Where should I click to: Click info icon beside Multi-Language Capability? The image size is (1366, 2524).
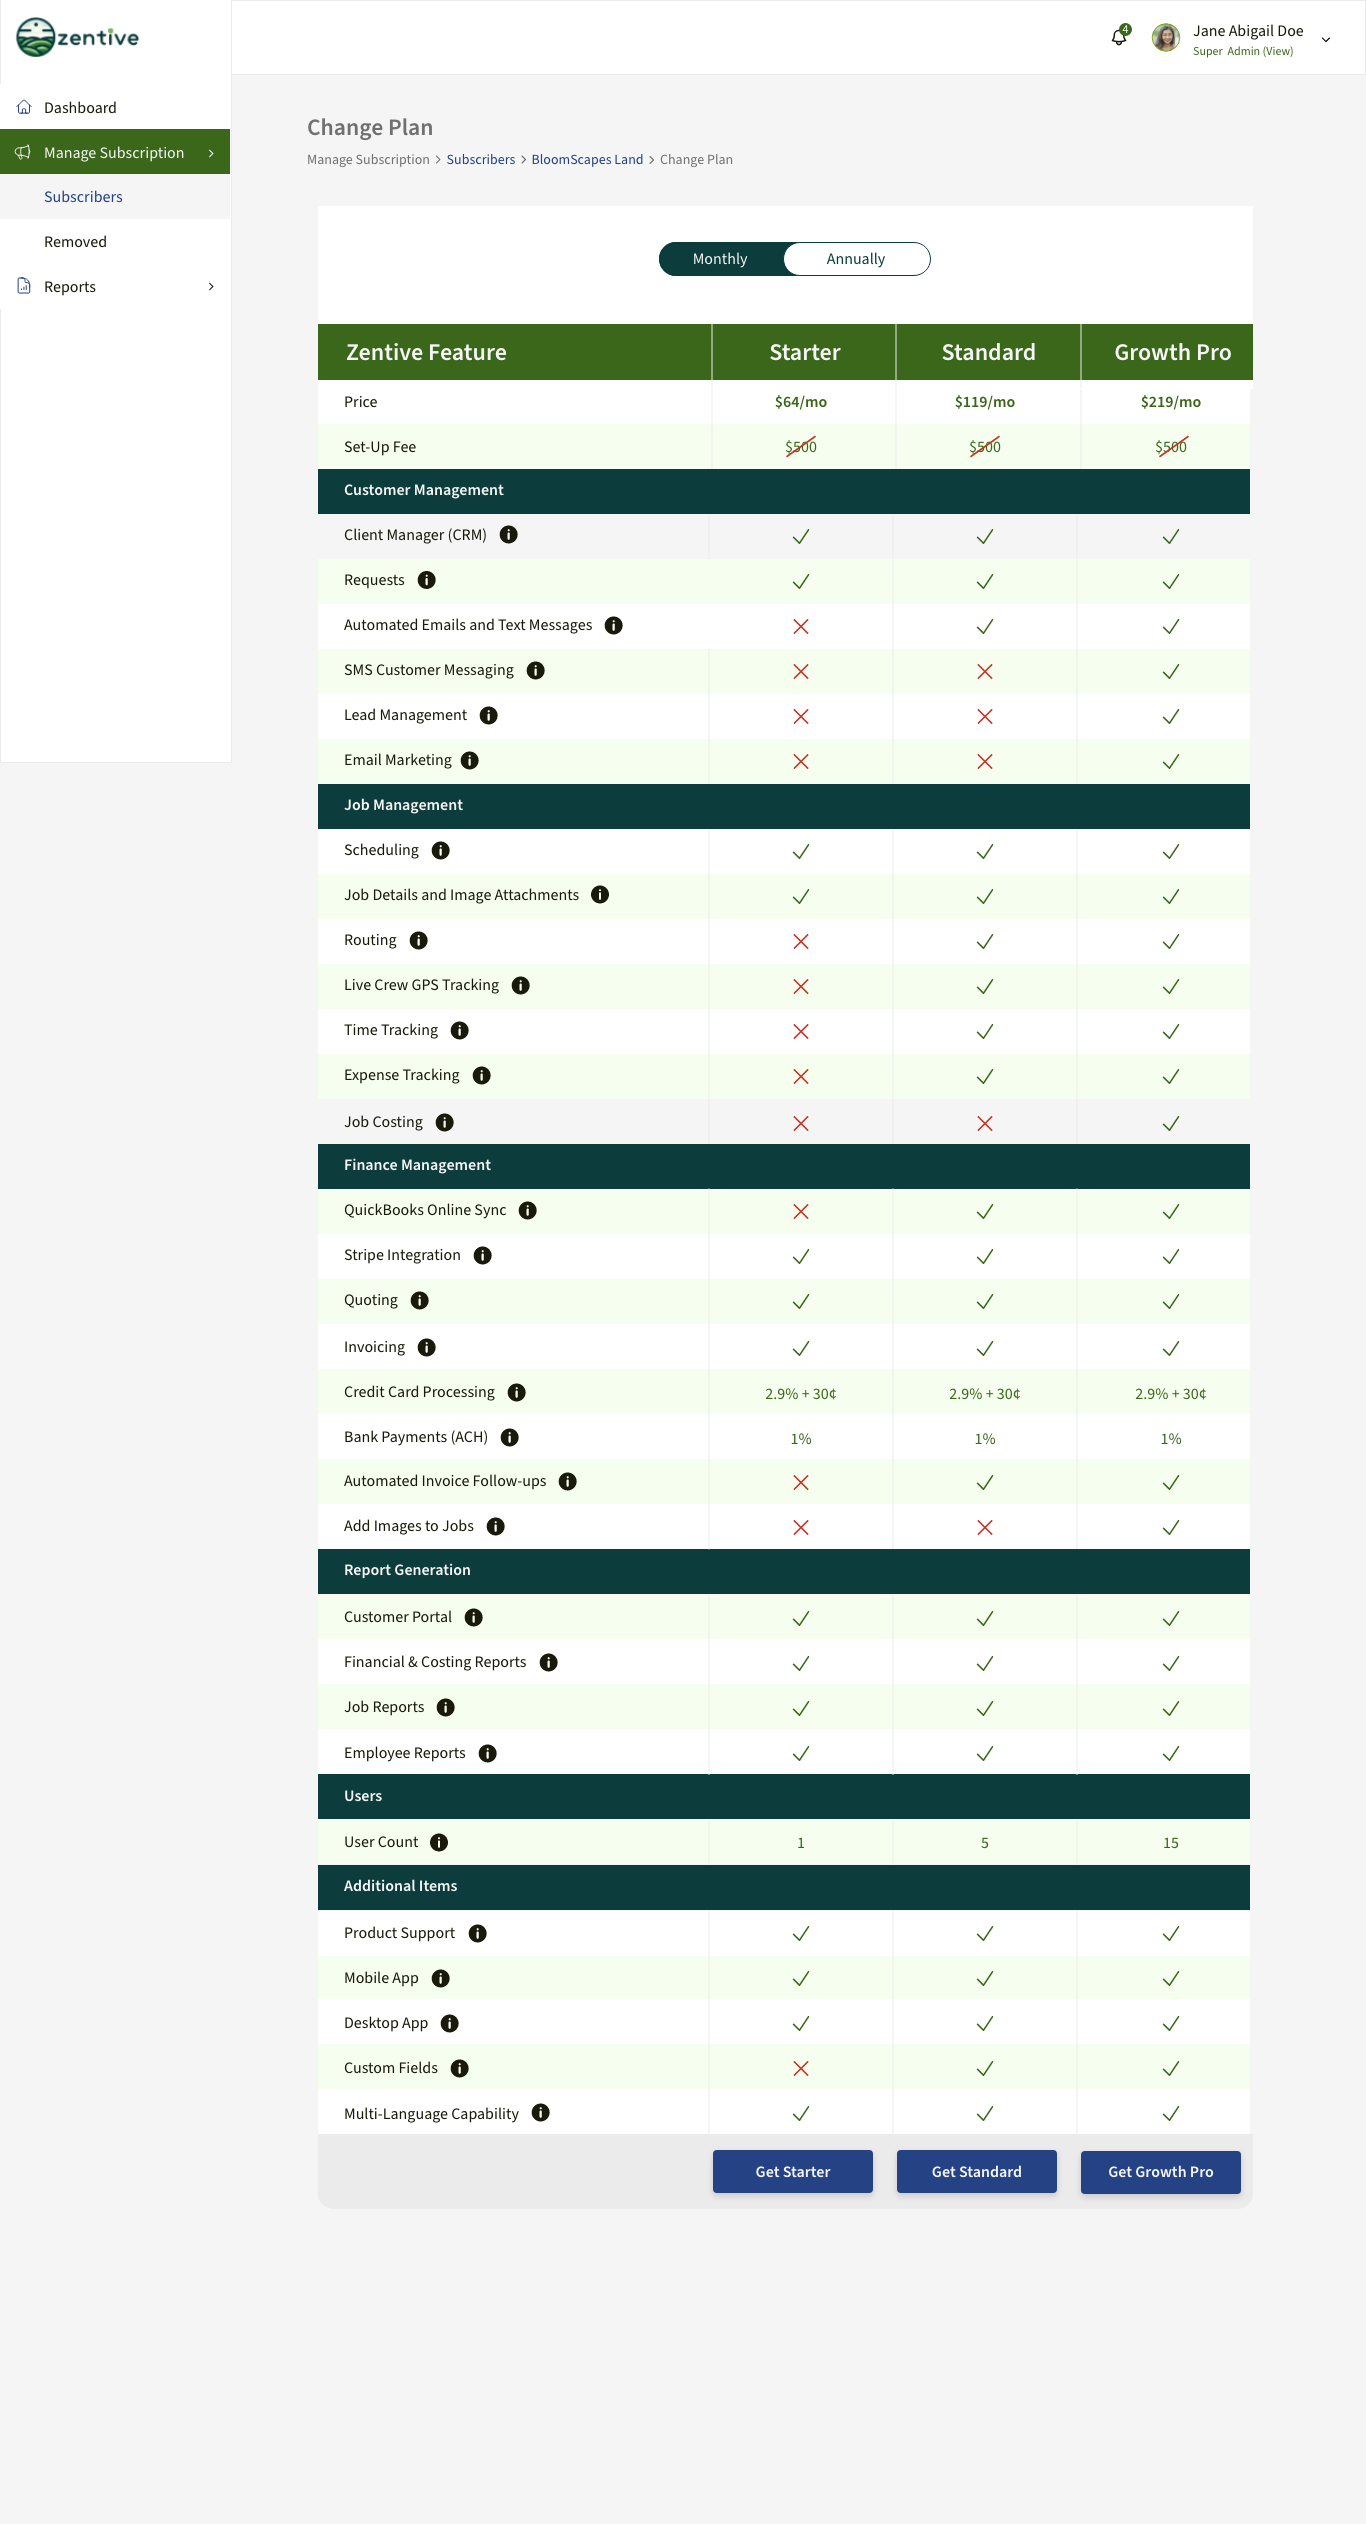[x=541, y=2113]
